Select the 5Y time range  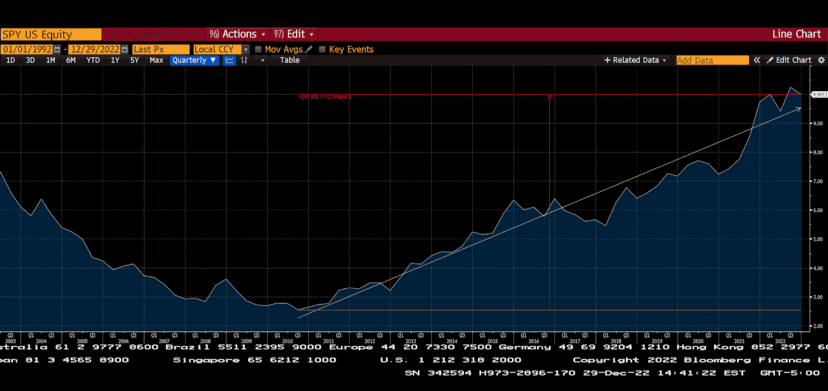click(x=135, y=60)
